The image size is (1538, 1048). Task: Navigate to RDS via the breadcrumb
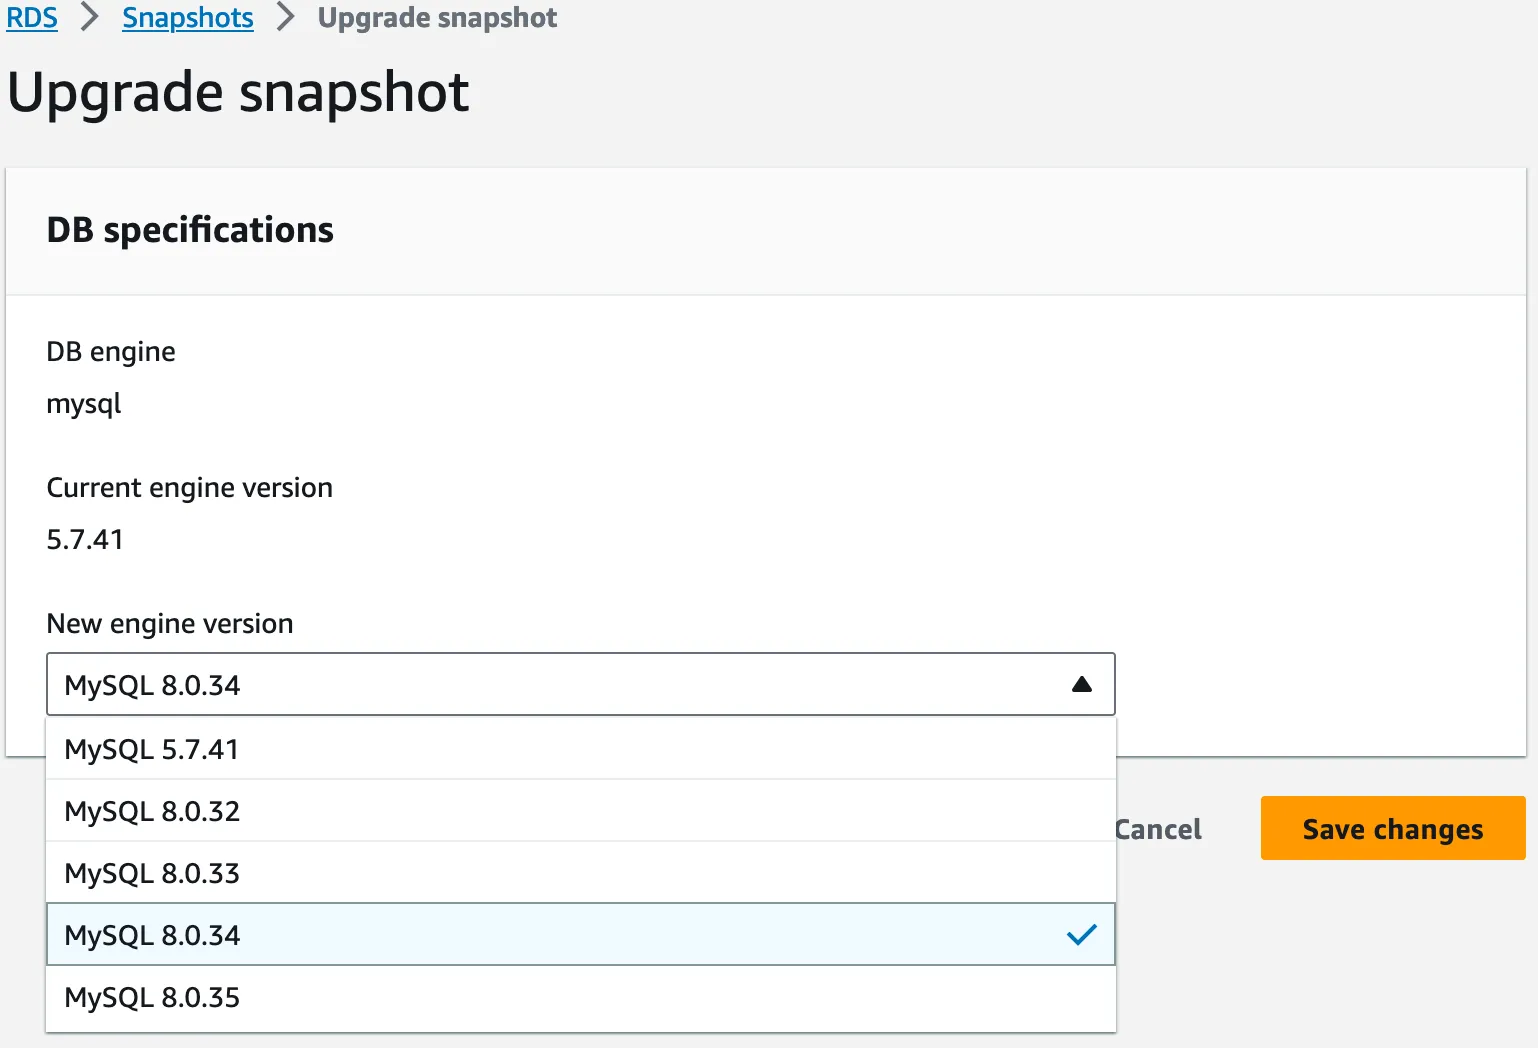coord(31,17)
